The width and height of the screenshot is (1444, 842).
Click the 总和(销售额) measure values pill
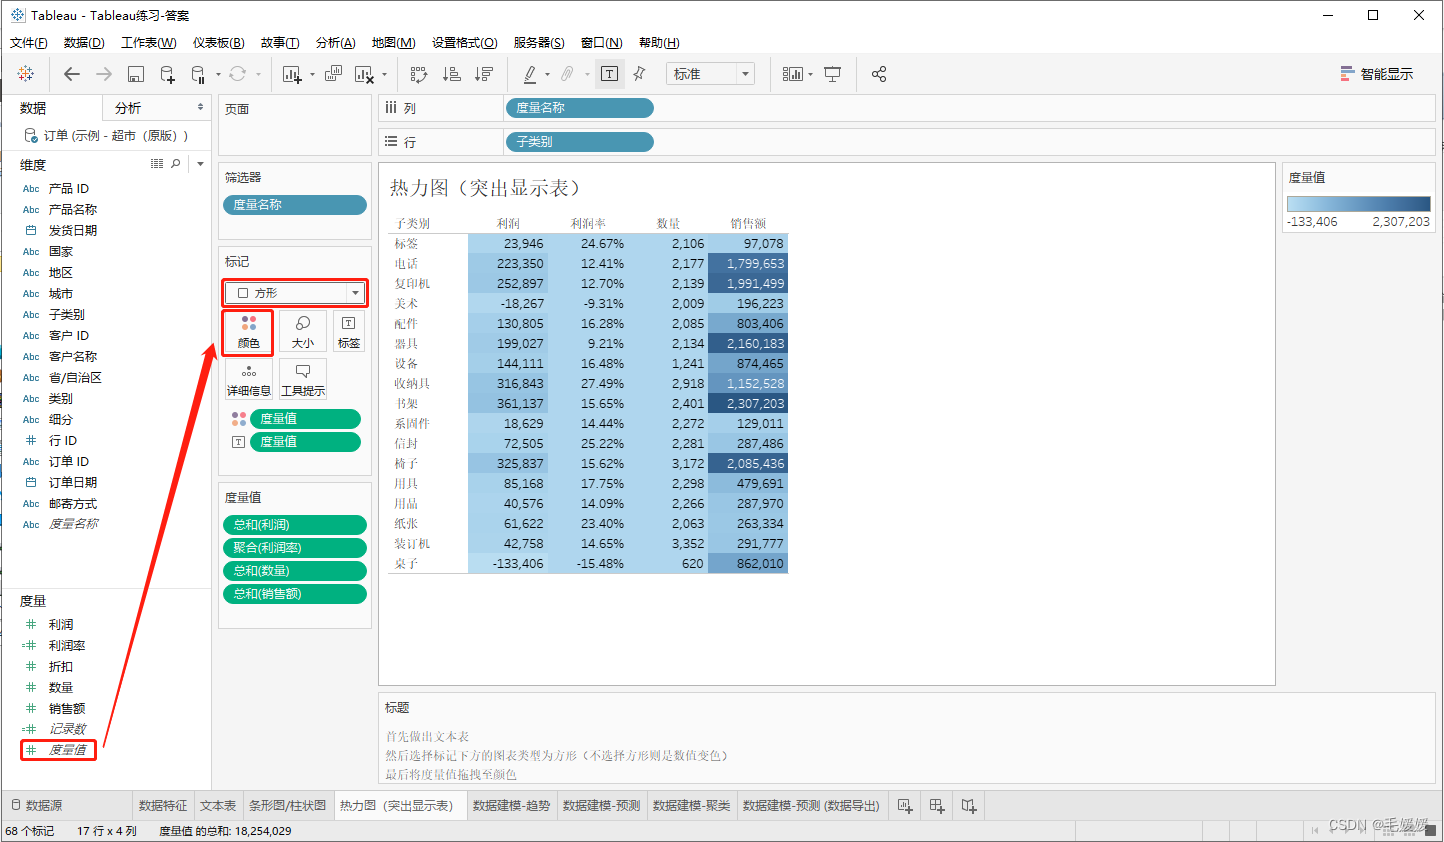(x=295, y=593)
